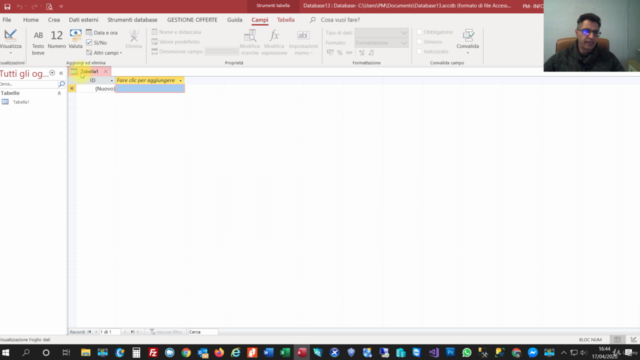The height and width of the screenshot is (360, 640).
Task: Switch to the Home tab
Action: tap(31, 20)
